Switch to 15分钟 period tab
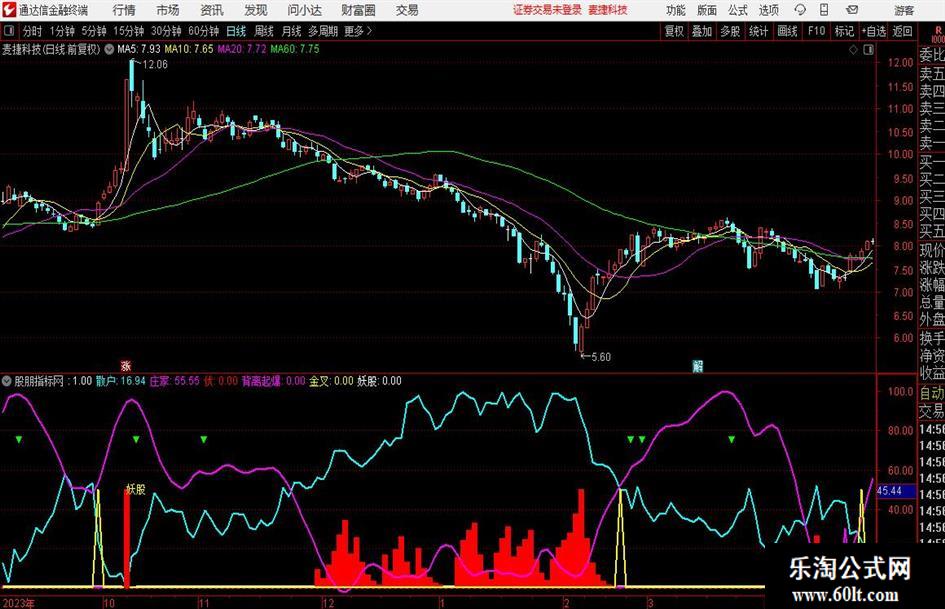Image resolution: width=945 pixels, height=609 pixels. coord(128,31)
